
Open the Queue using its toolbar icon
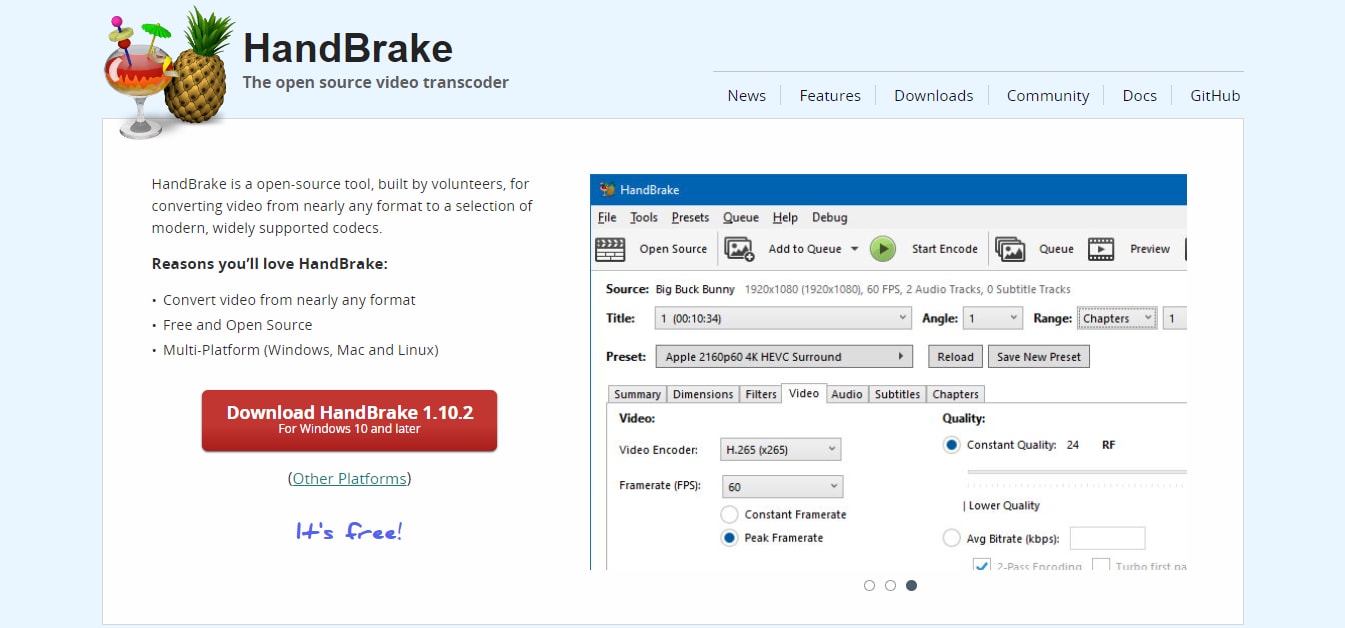[1011, 249]
